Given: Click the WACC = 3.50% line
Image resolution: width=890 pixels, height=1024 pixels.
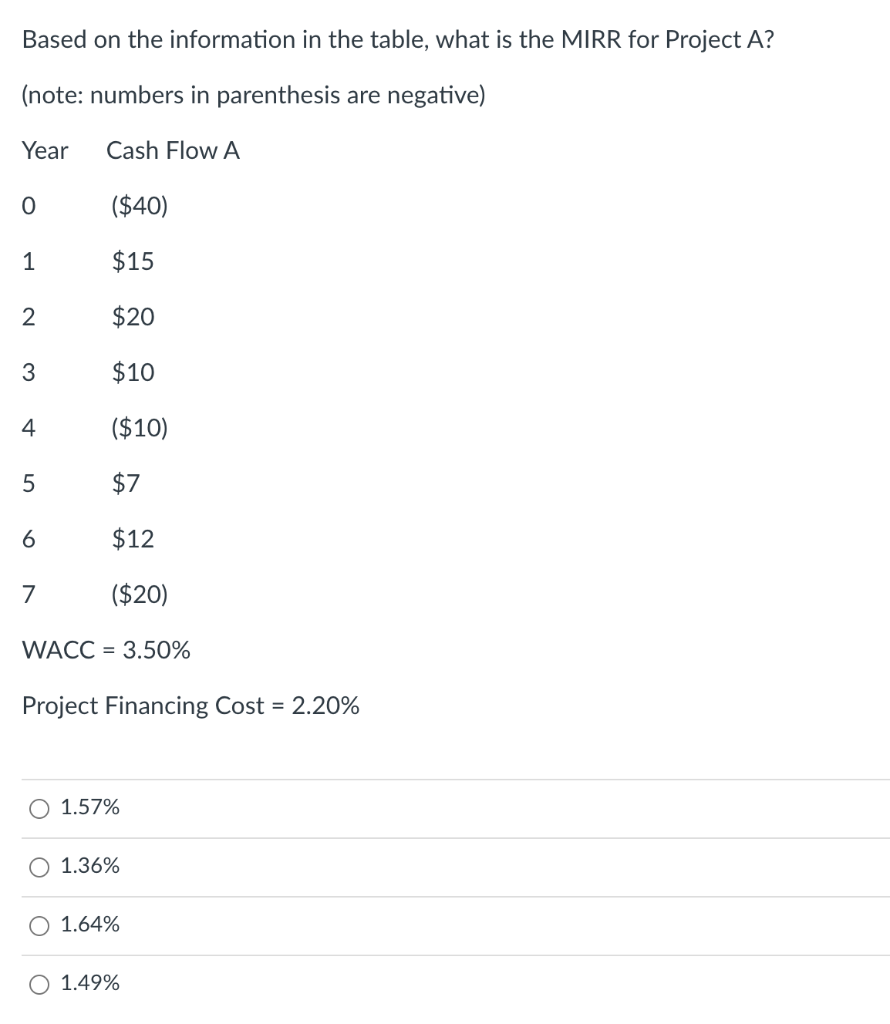Looking at the screenshot, I should click(106, 650).
